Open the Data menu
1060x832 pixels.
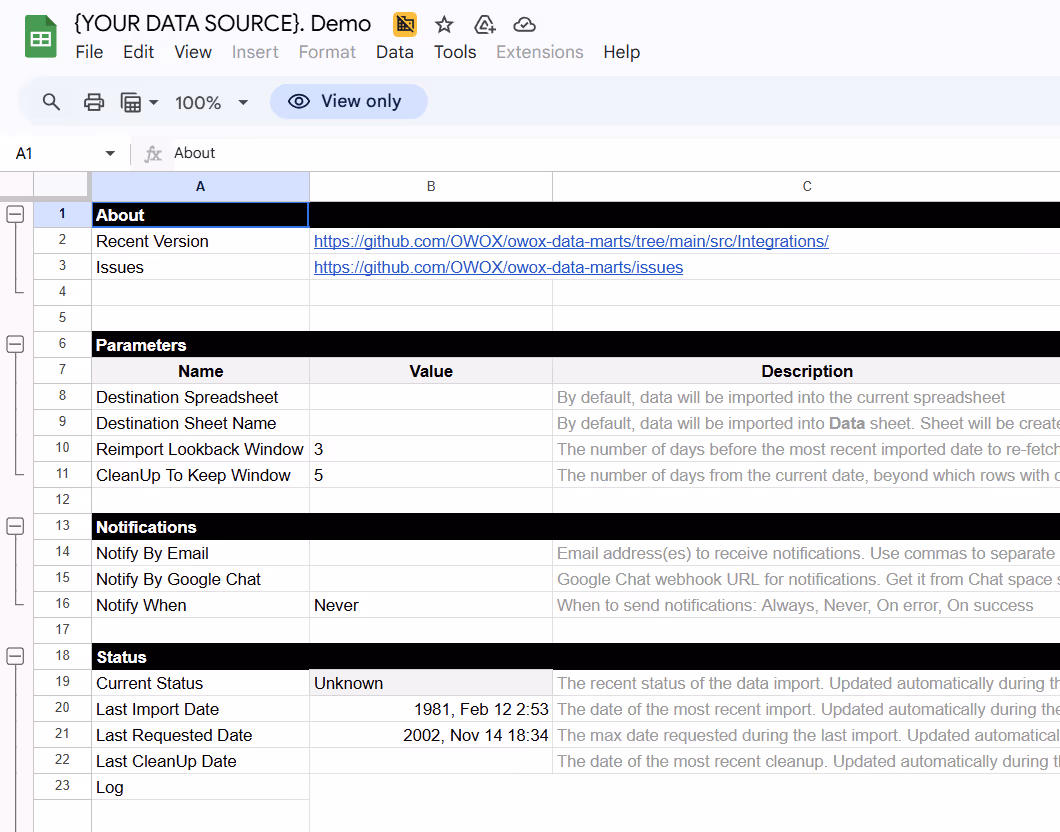click(x=395, y=52)
